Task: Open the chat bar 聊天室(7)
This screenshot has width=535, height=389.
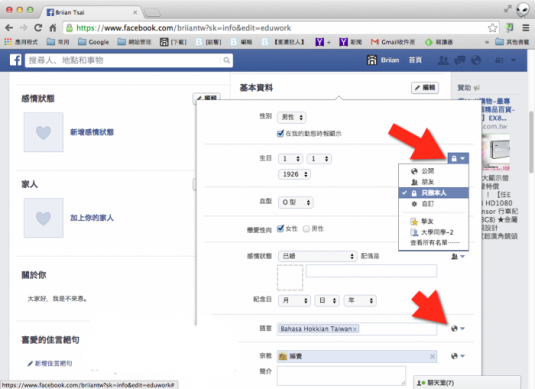Action: [467, 383]
